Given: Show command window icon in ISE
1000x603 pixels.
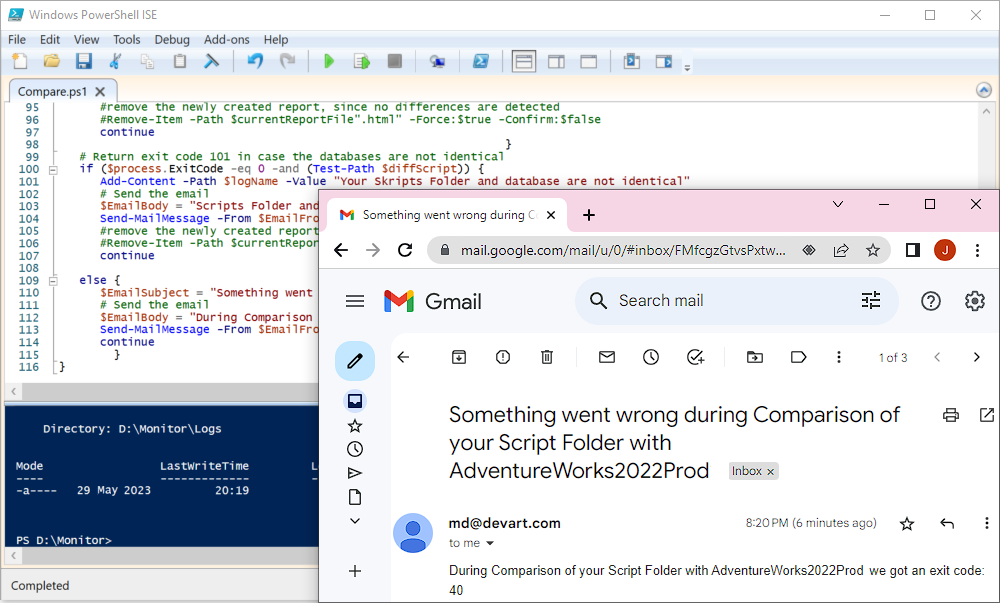Looking at the screenshot, I should click(631, 61).
